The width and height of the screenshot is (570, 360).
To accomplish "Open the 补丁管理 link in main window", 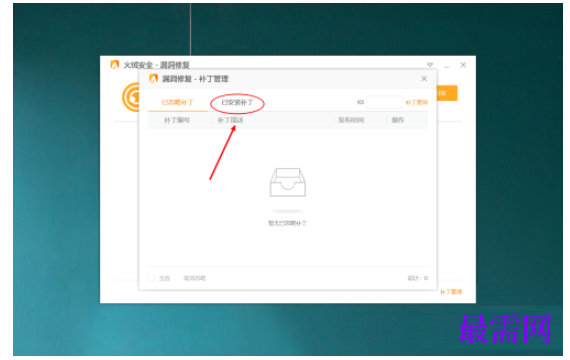I will point(451,292).
